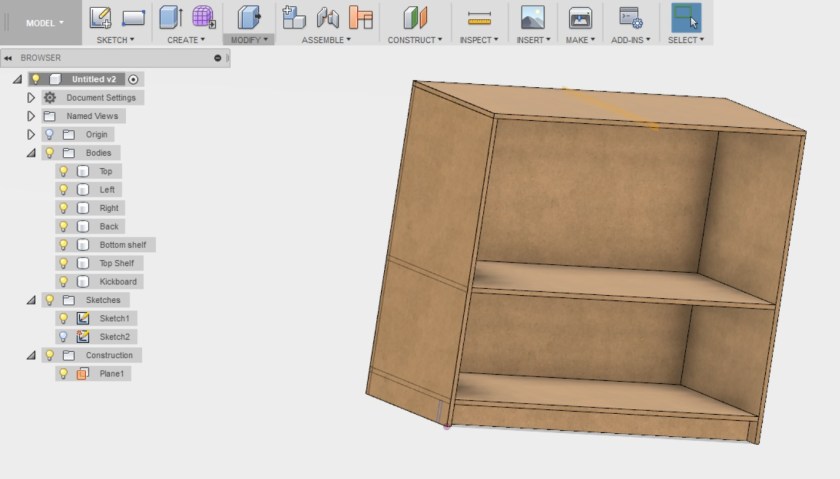This screenshot has width=840, height=479.
Task: Open the ADD-INS menu
Action: [x=631, y=40]
